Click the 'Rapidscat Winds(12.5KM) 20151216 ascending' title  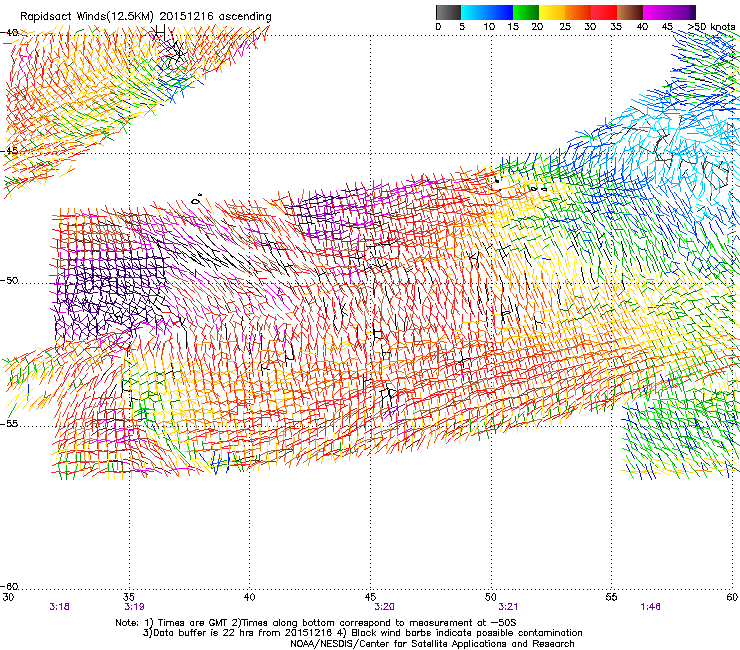tap(146, 17)
